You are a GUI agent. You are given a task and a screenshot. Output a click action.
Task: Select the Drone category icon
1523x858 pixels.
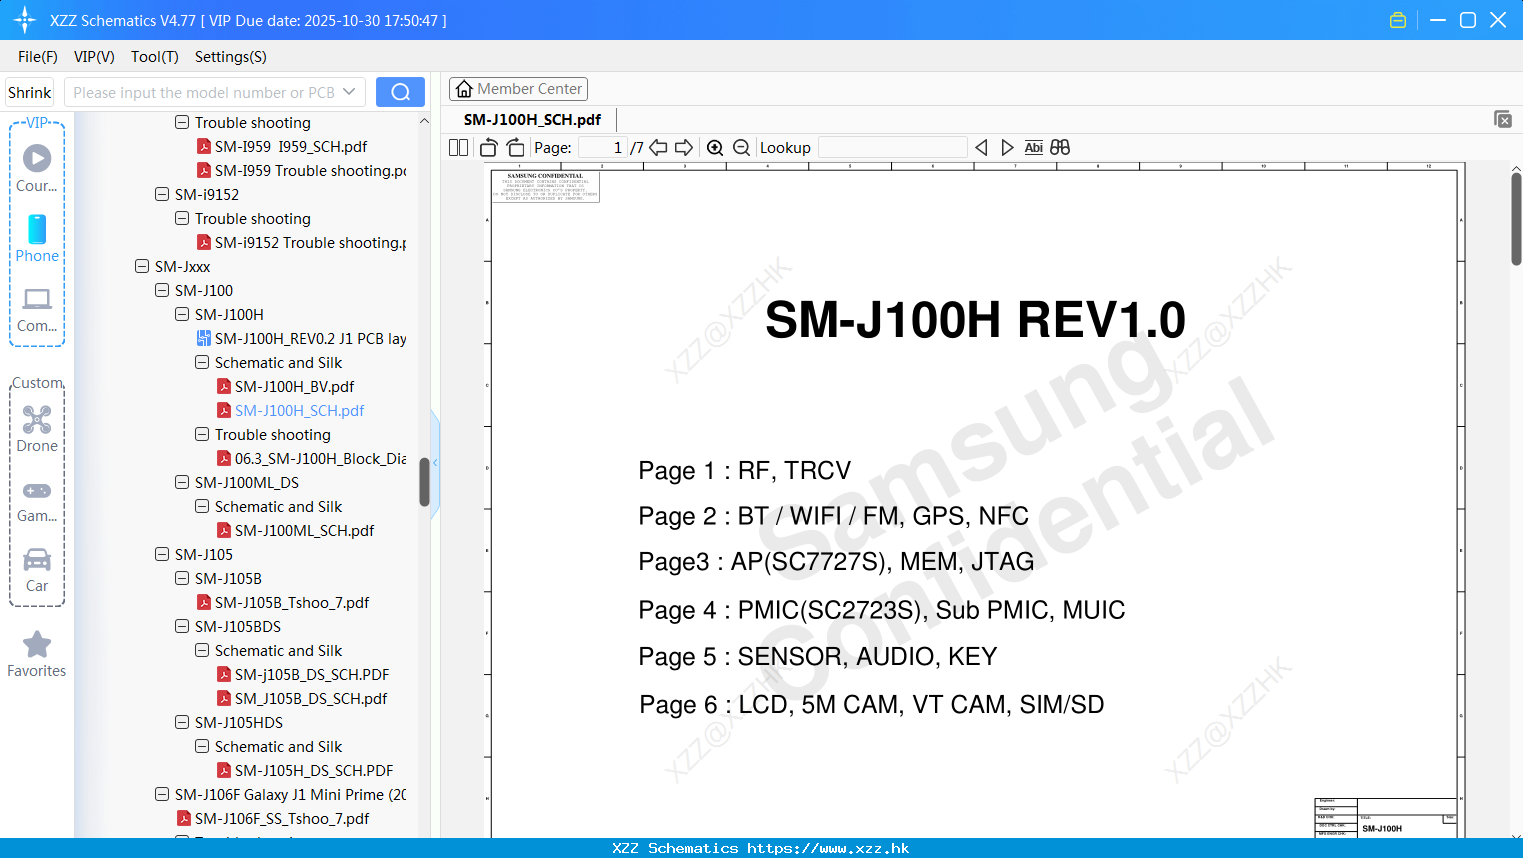point(37,429)
